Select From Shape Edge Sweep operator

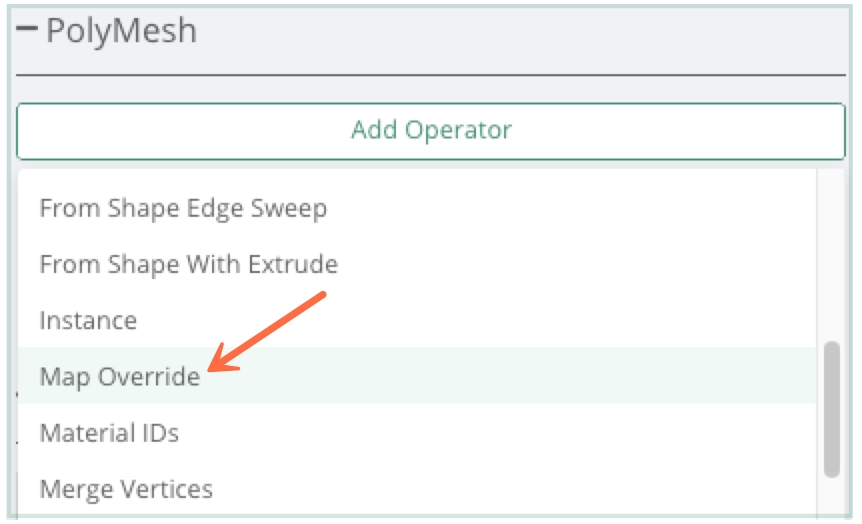tap(183, 209)
